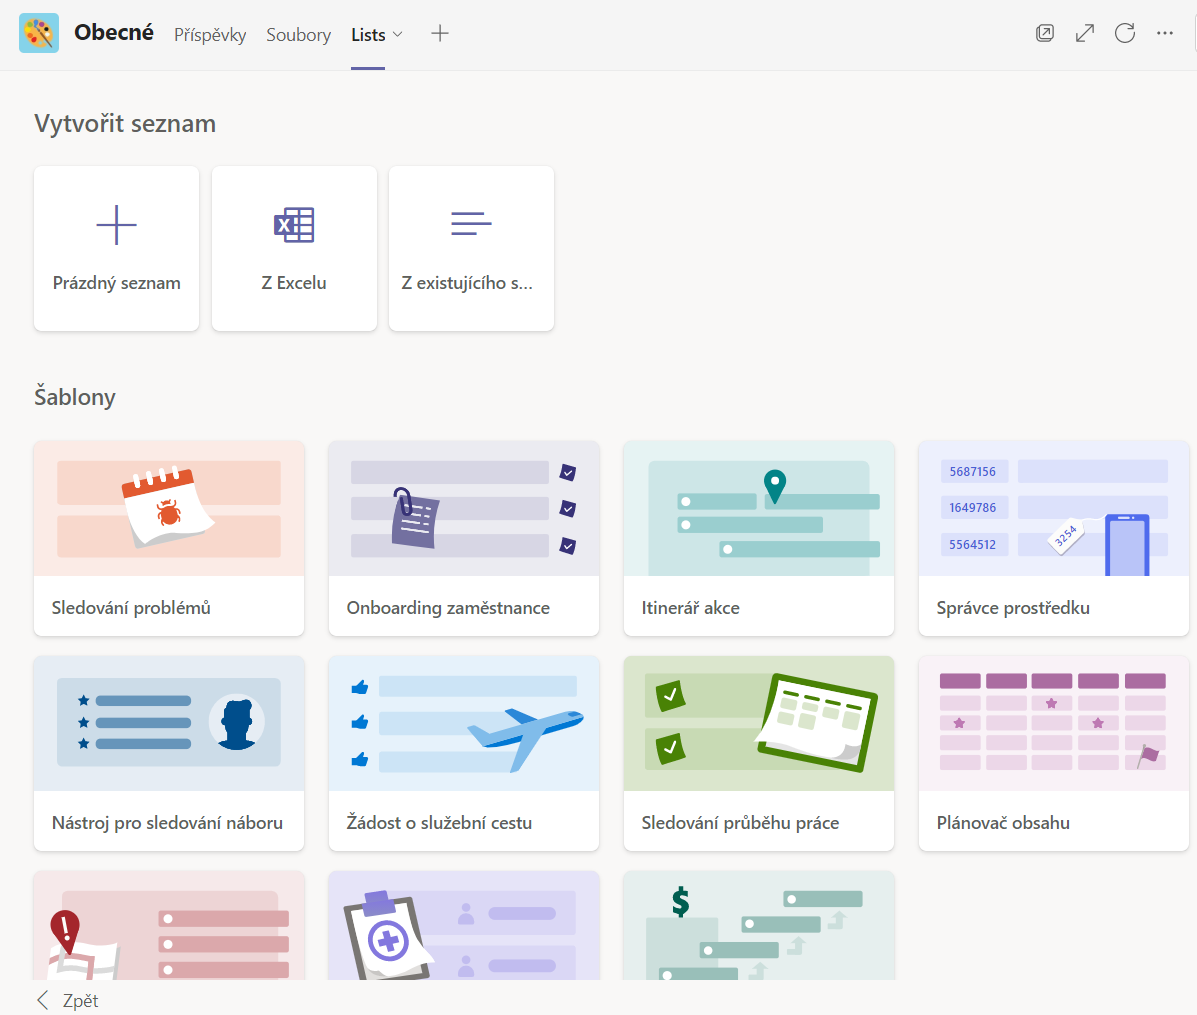Open the more options ellipsis menu

tap(1165, 33)
